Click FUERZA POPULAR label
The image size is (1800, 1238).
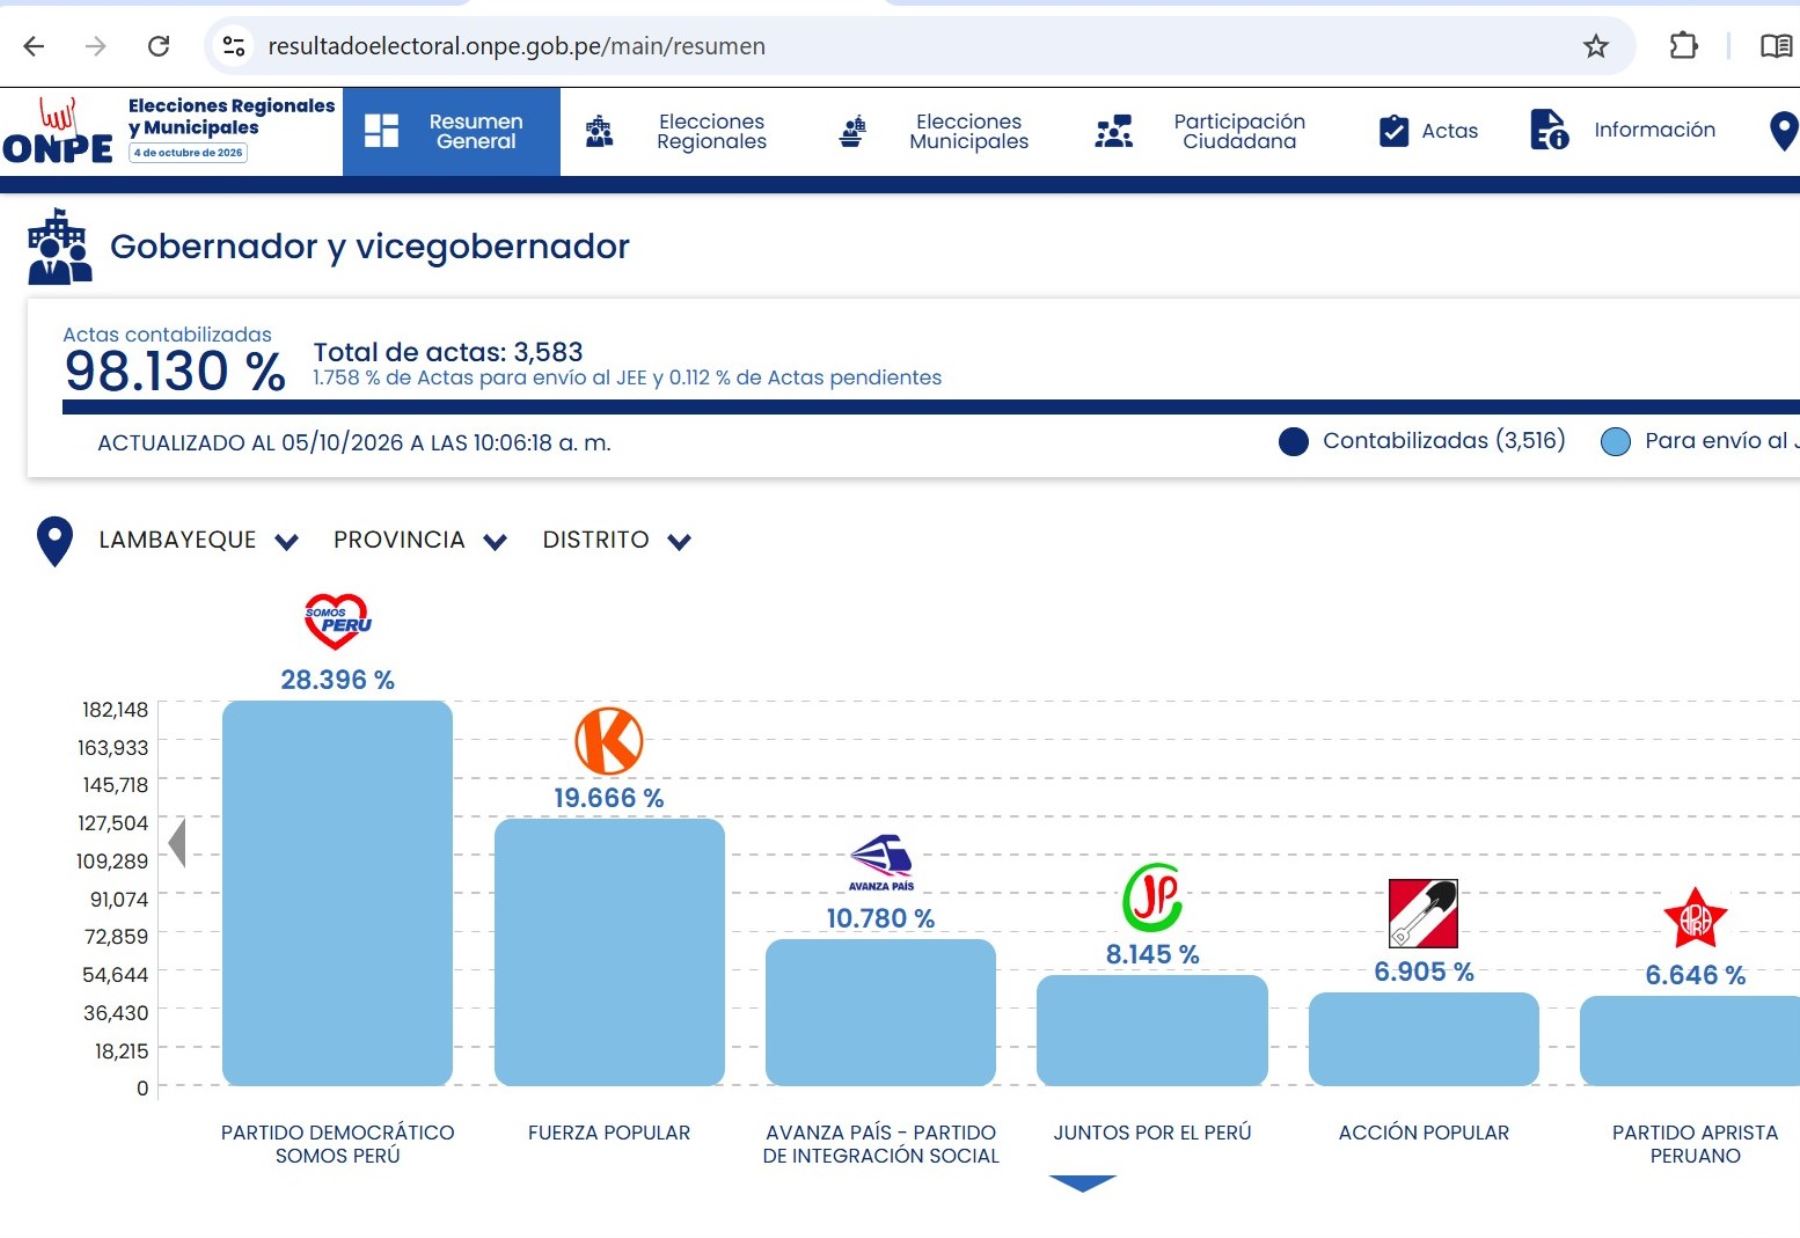pos(609,1133)
